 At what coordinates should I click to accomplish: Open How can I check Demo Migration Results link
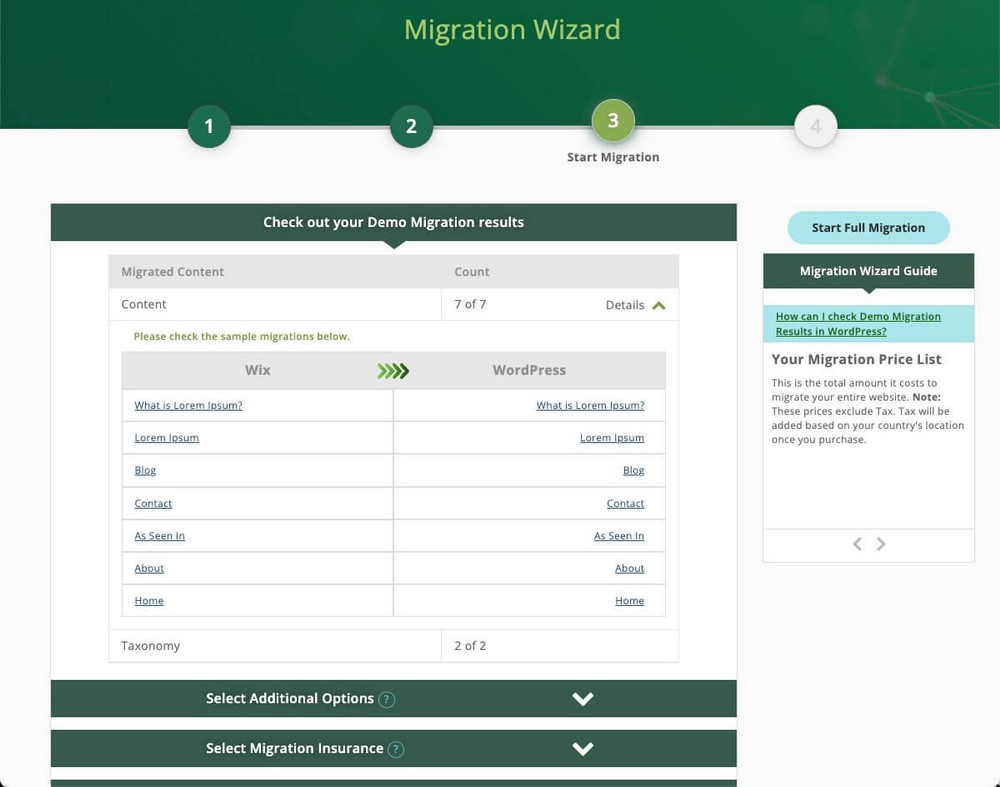858,324
